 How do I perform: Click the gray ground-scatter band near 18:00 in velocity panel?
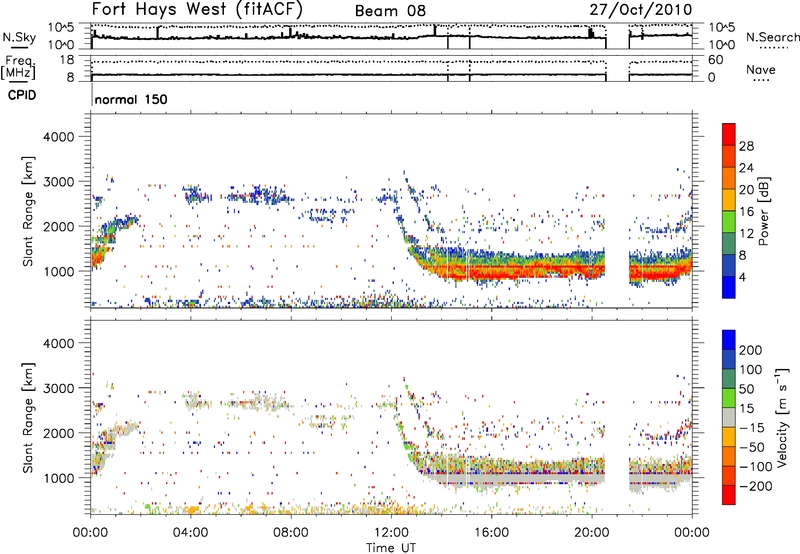541,479
